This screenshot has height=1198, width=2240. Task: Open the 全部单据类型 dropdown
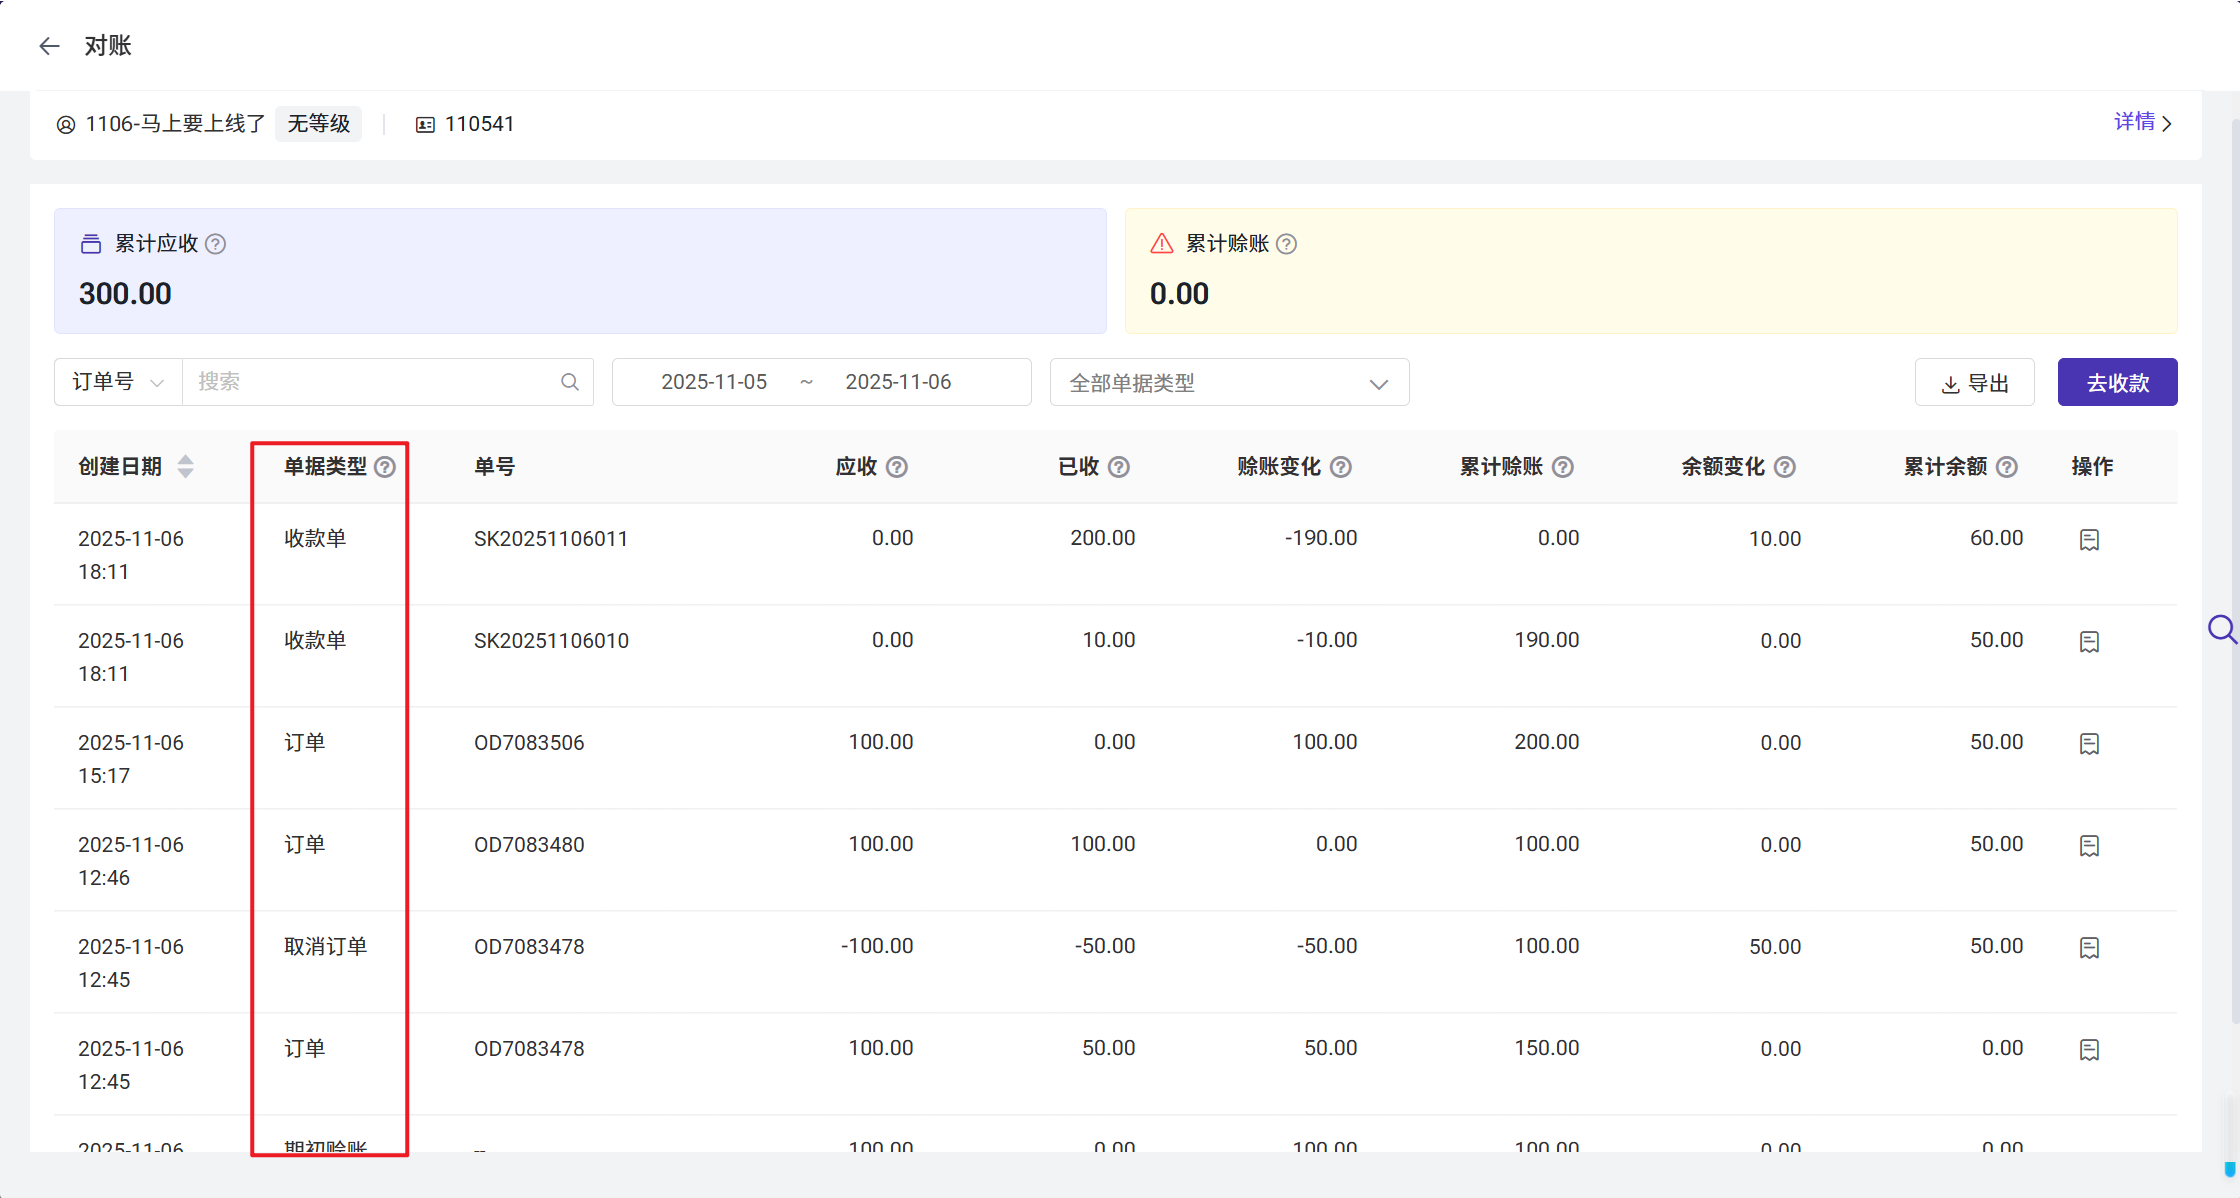click(x=1229, y=383)
